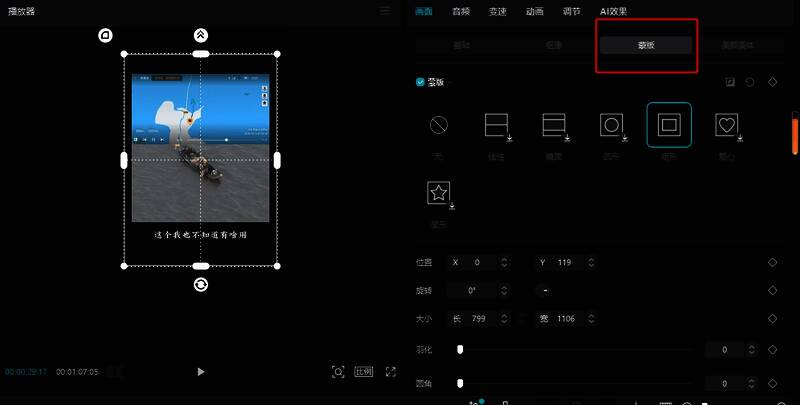Click the orange panel scrollbar

pos(795,136)
